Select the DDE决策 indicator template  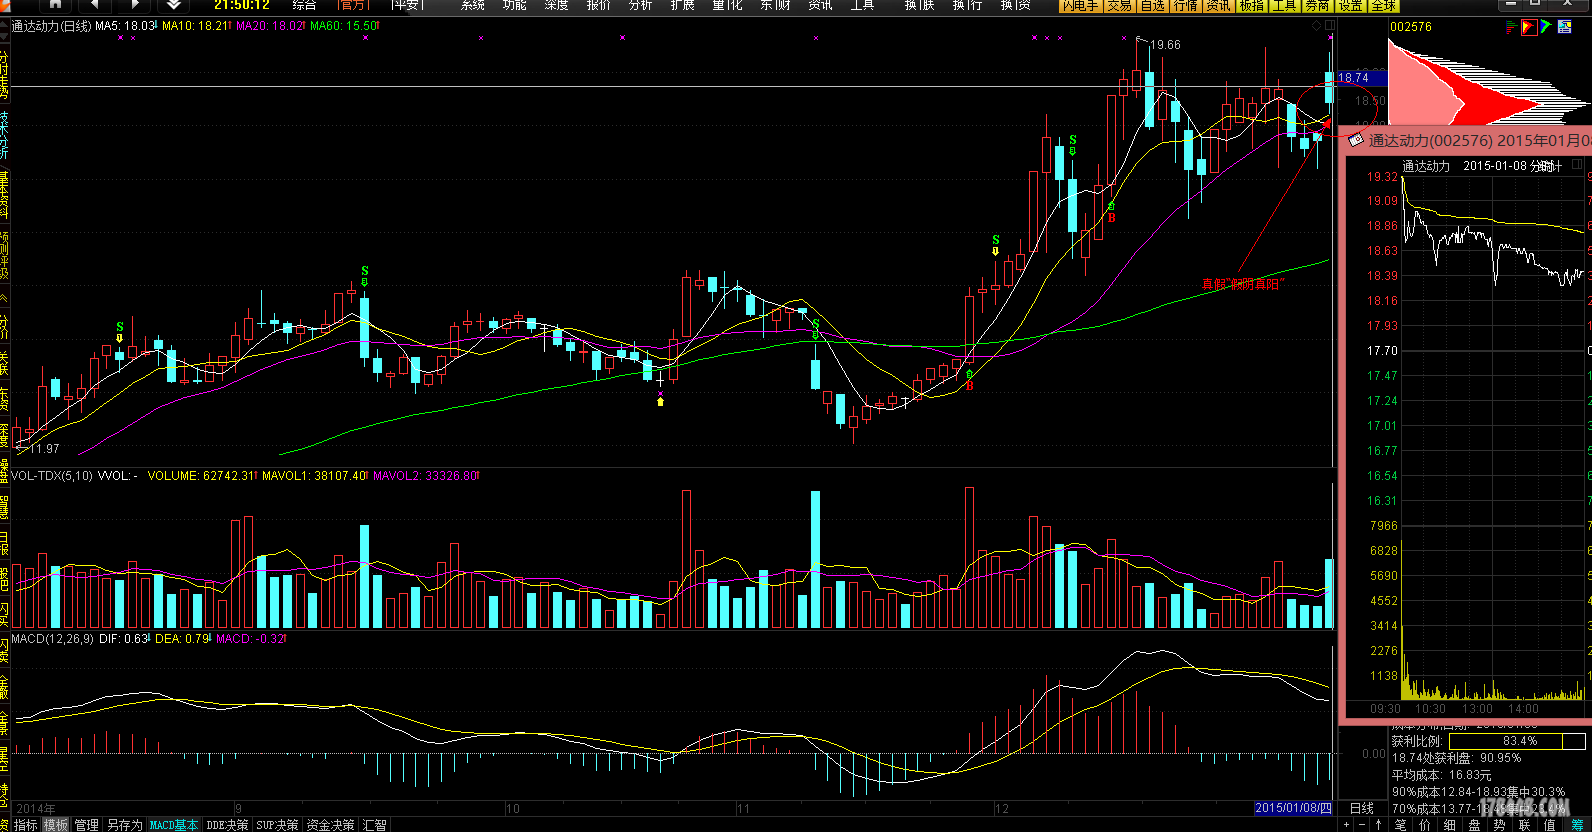point(227,825)
